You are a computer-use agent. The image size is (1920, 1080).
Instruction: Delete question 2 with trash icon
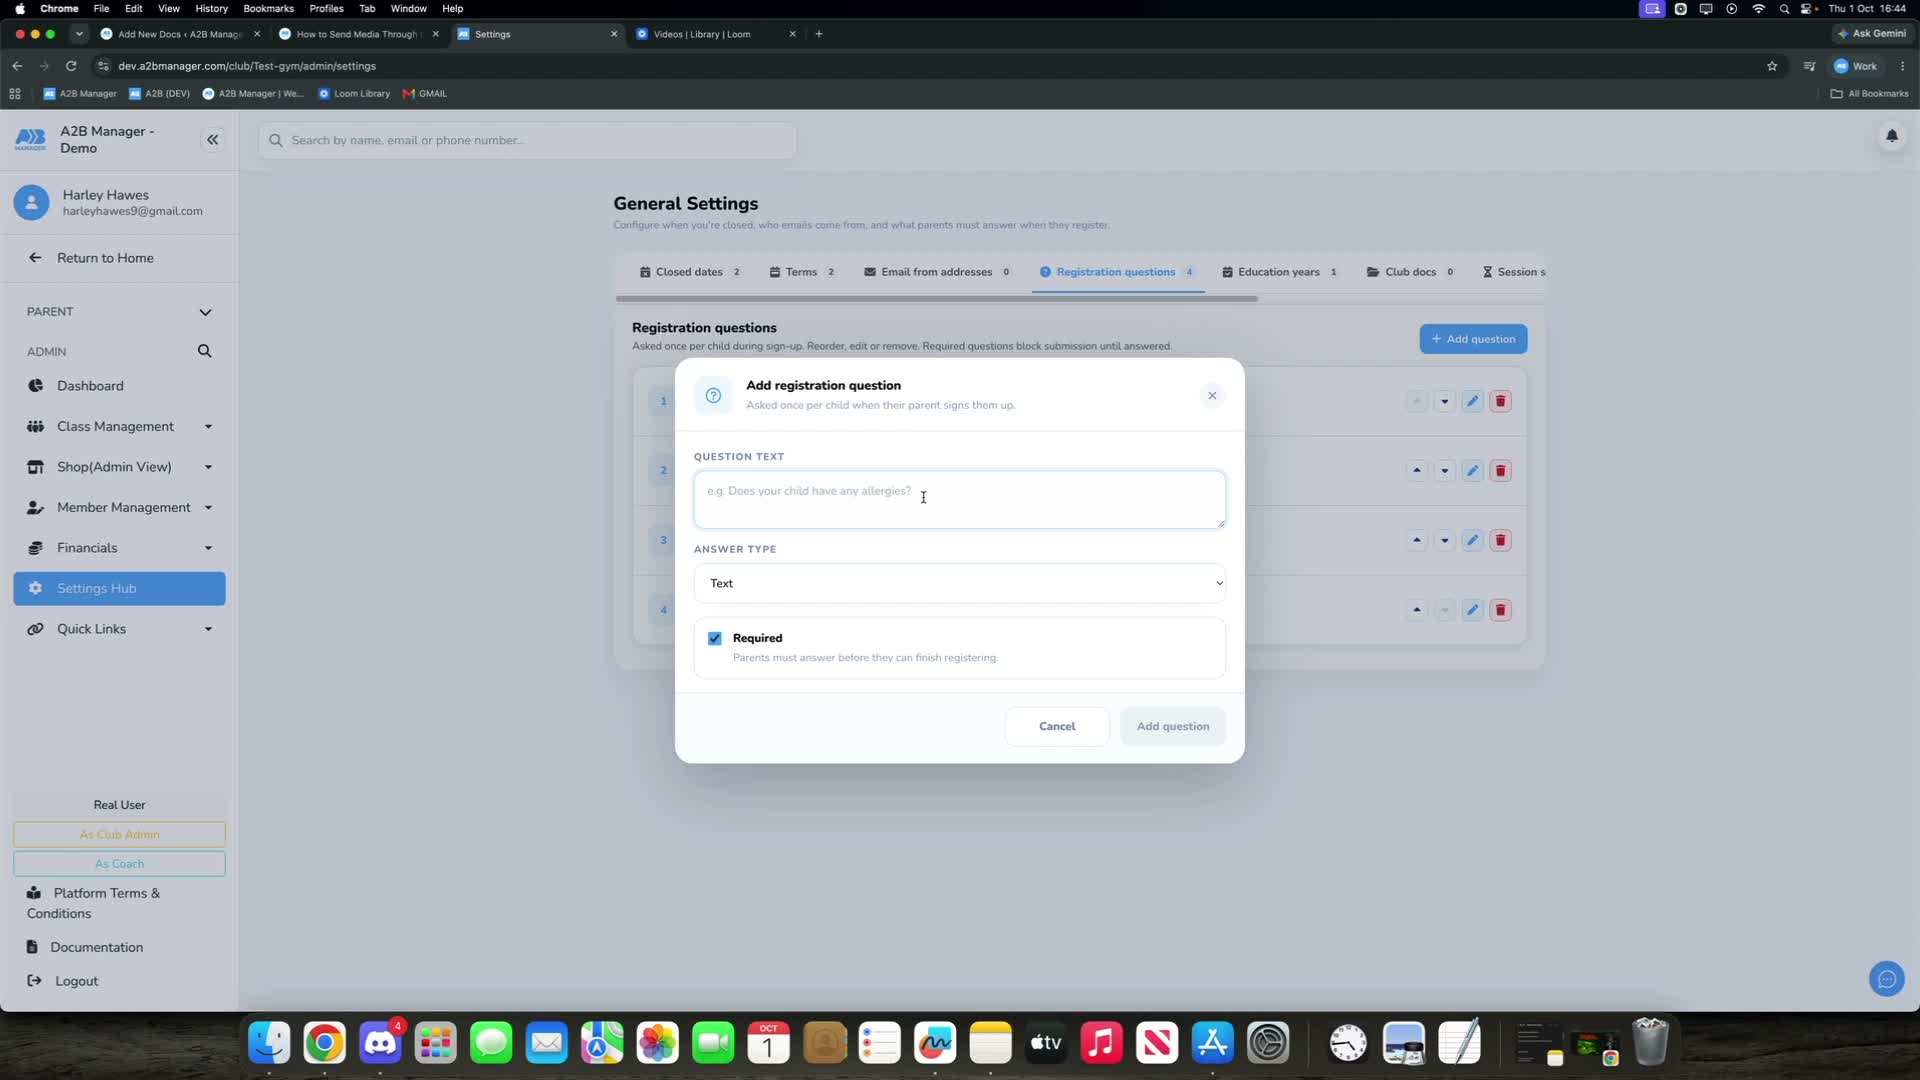click(1500, 471)
